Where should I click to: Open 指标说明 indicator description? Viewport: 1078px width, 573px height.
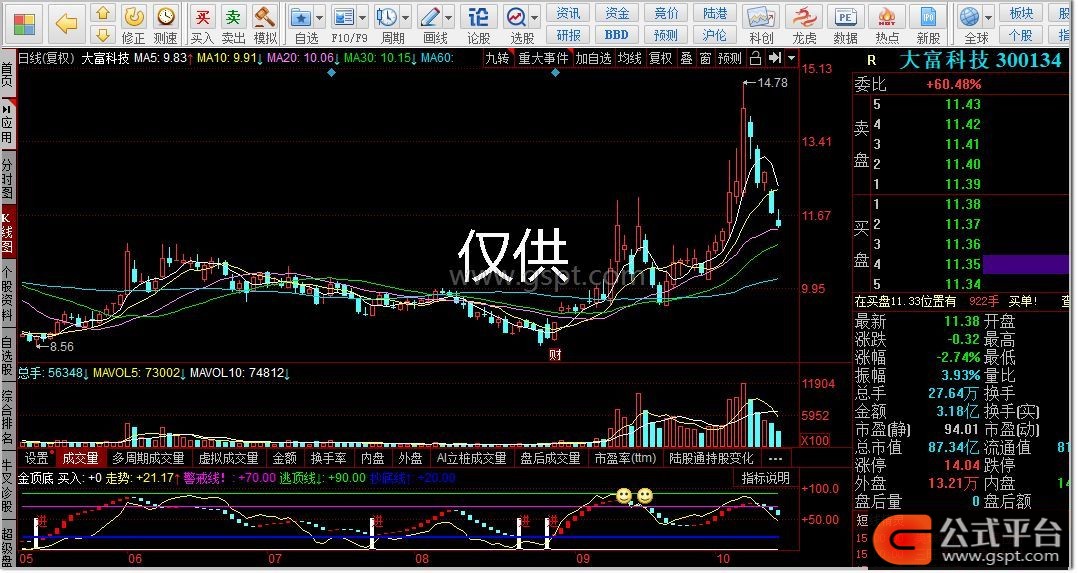pos(765,478)
